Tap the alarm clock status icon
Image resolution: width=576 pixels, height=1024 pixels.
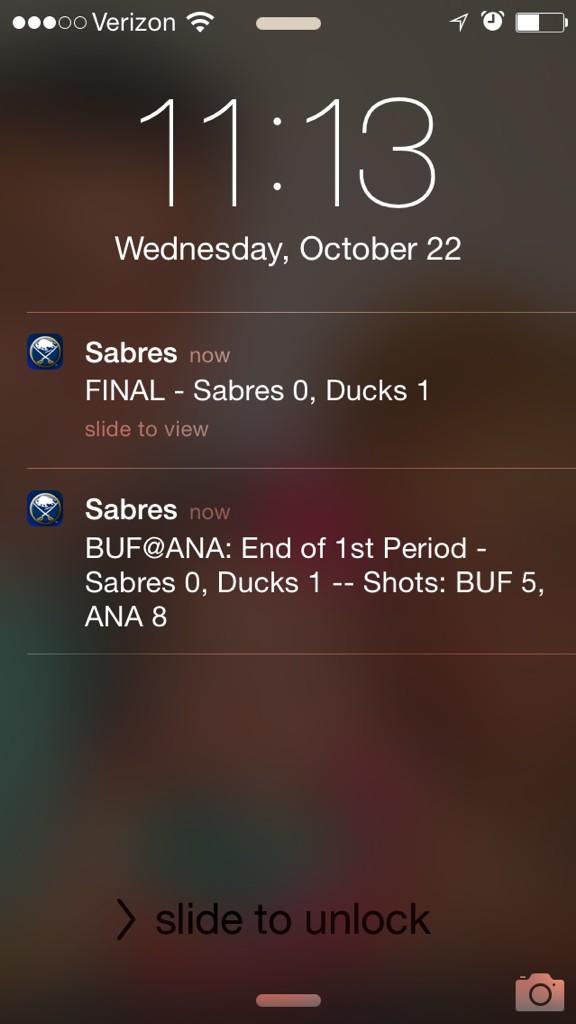492,22
